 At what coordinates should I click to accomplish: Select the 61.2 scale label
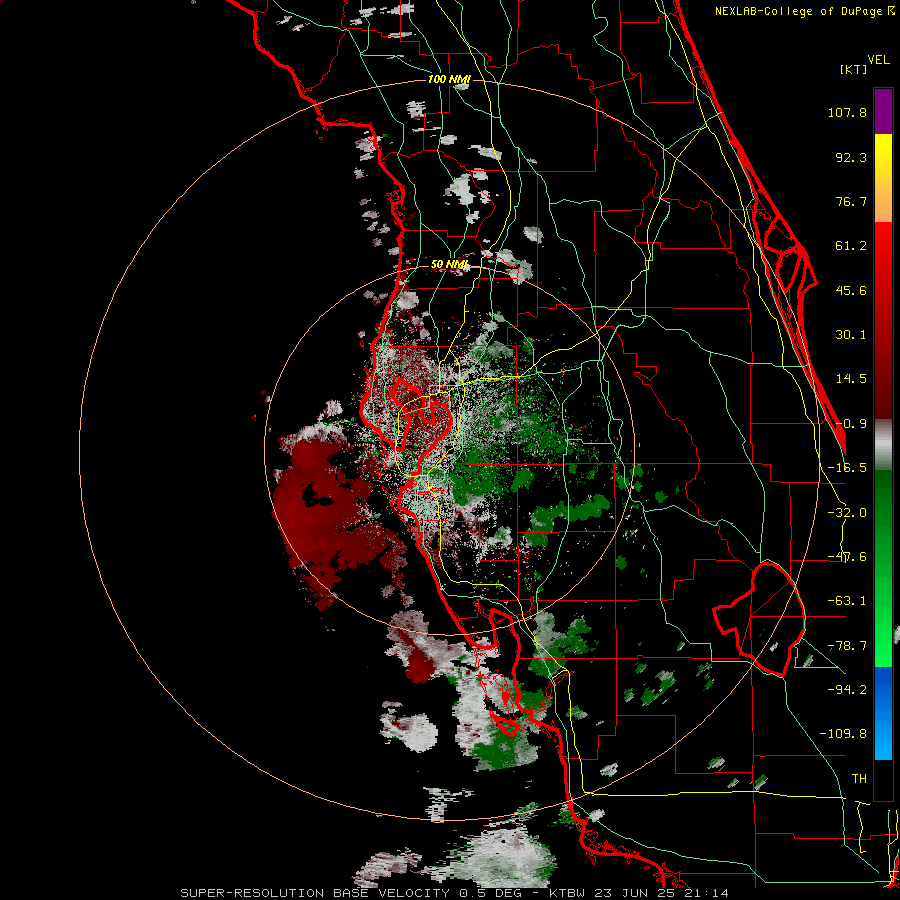tap(851, 246)
